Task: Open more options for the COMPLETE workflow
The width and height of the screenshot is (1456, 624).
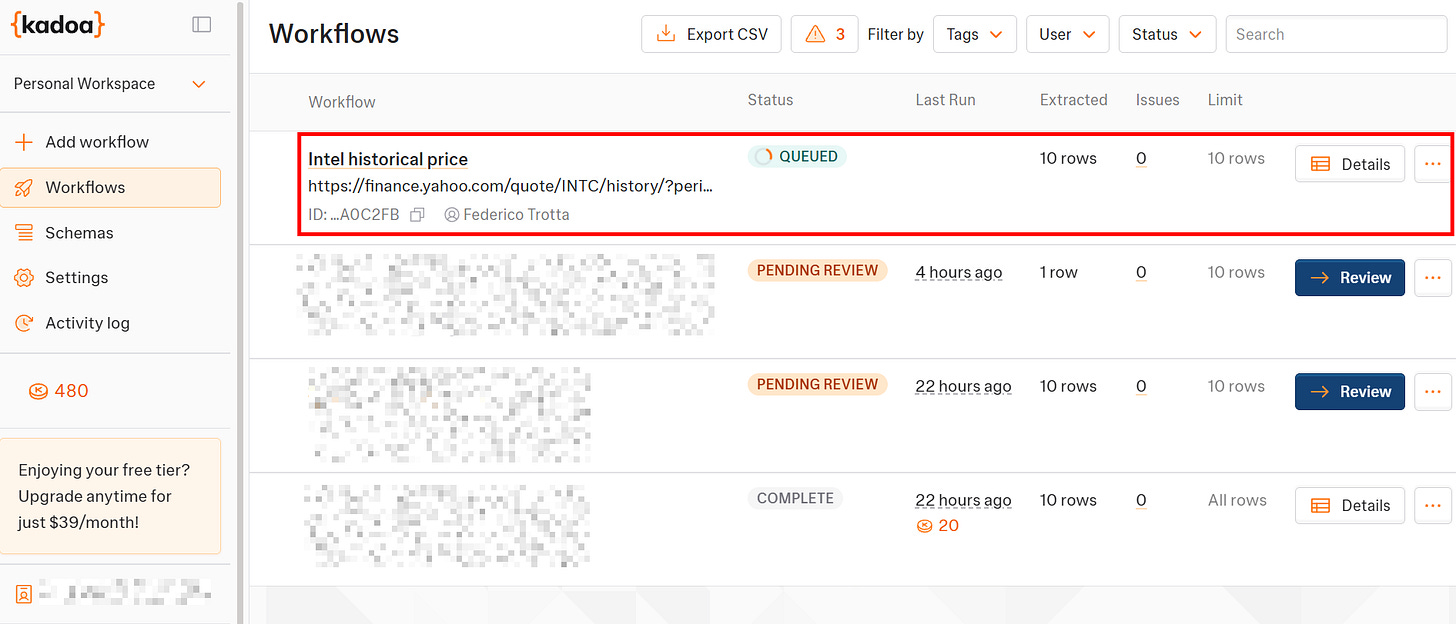Action: tap(1432, 506)
